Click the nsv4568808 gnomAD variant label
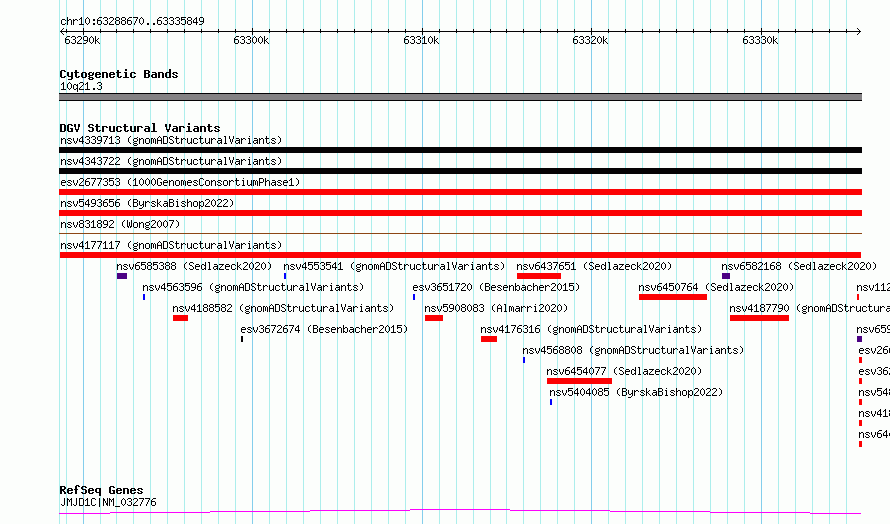This screenshot has height=524, width=890. pos(633,350)
